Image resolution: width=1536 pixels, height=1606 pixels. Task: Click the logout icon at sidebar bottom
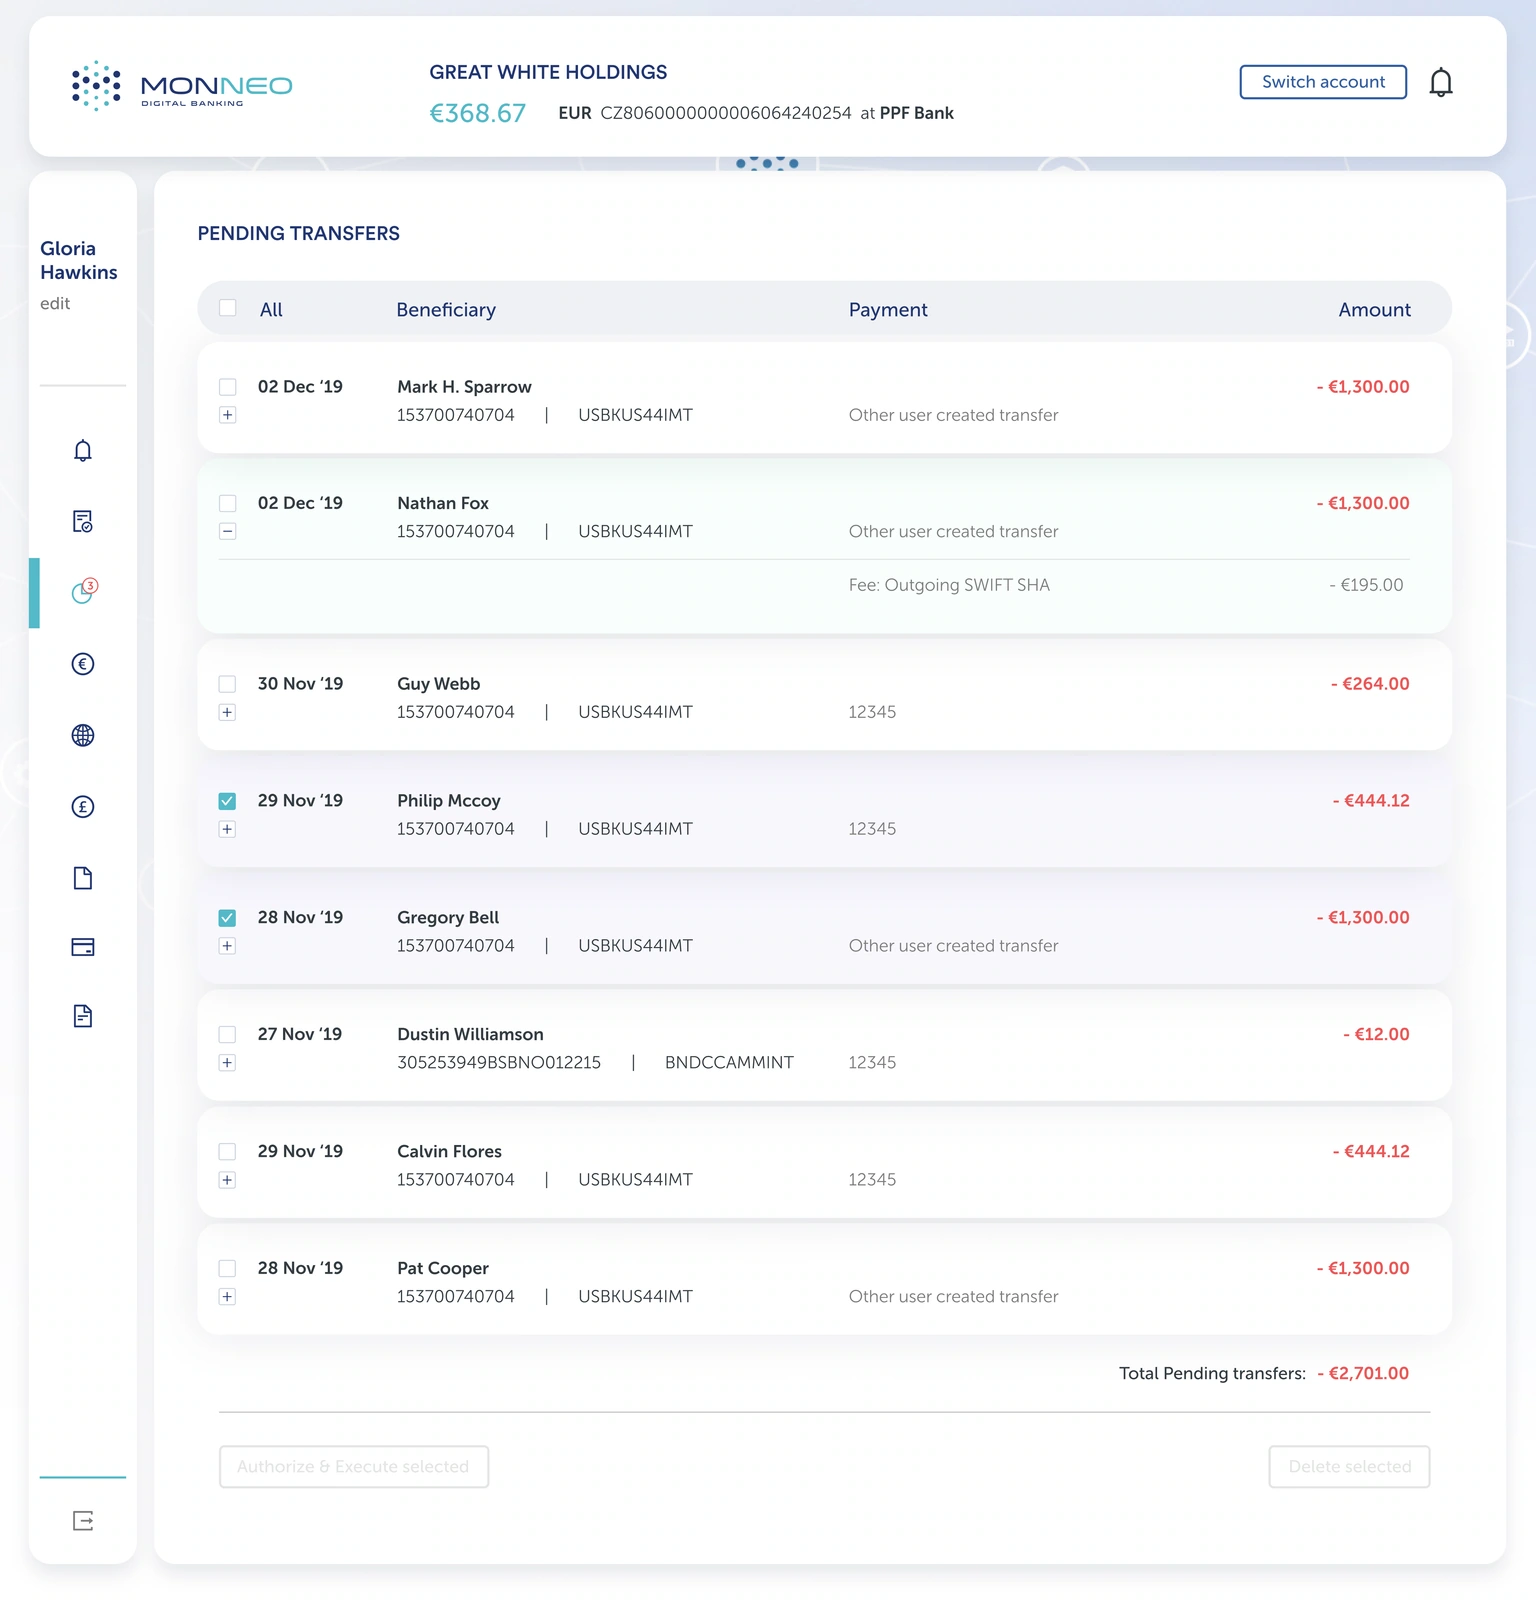click(83, 1521)
